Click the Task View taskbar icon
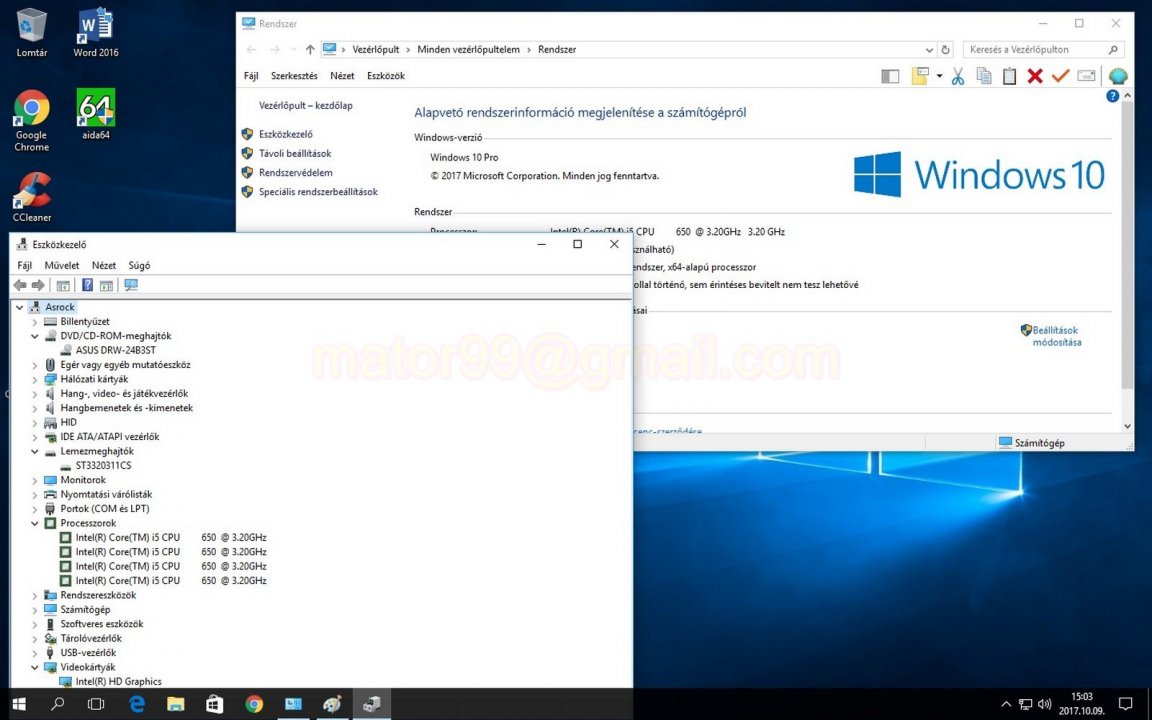1152x720 pixels. coord(96,704)
